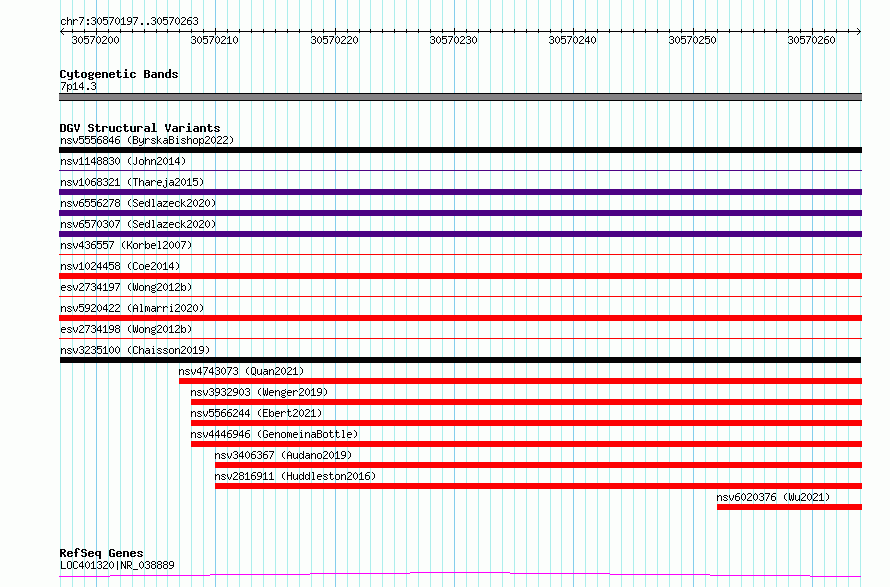
Task: Click the purple bar under nsv6570307
Action: click(x=460, y=234)
